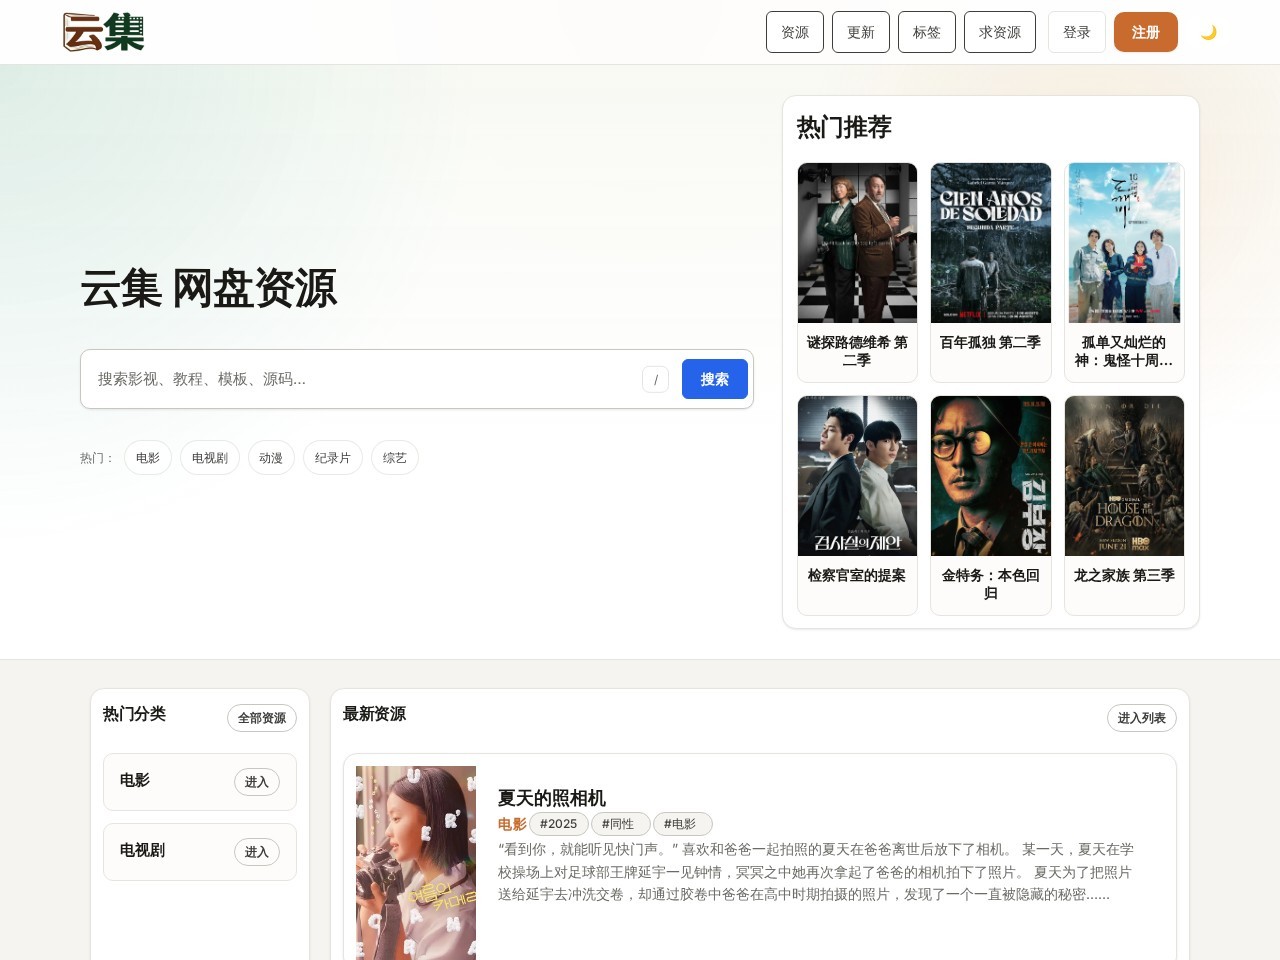Click the 电视剧 category label

(142, 850)
